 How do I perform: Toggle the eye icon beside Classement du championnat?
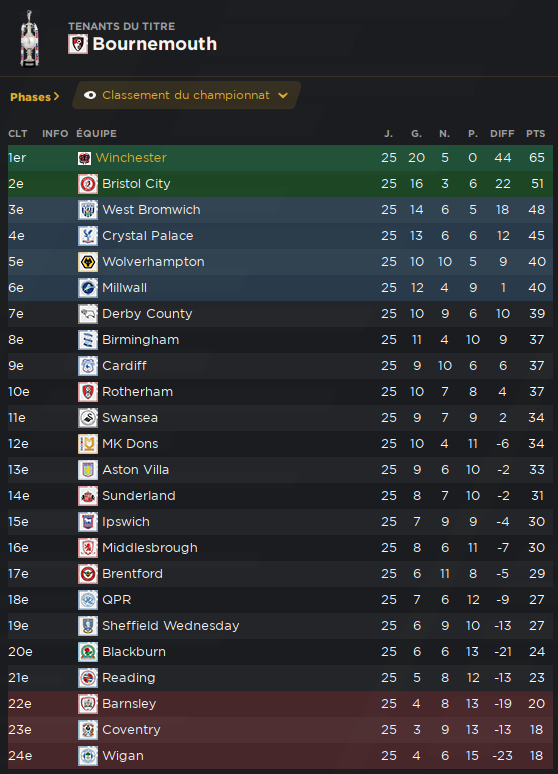point(90,95)
